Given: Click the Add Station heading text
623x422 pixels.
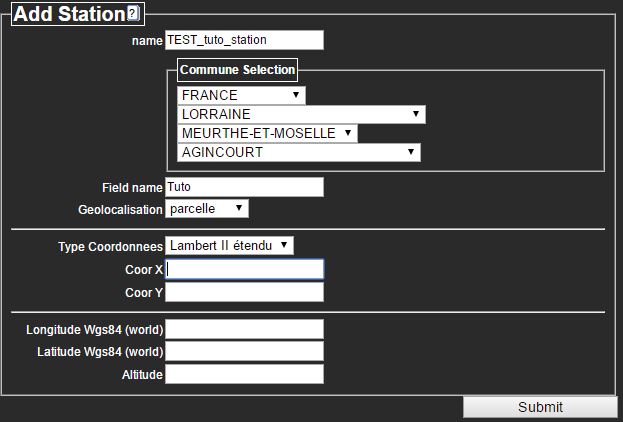Looking at the screenshot, I should pos(70,14).
